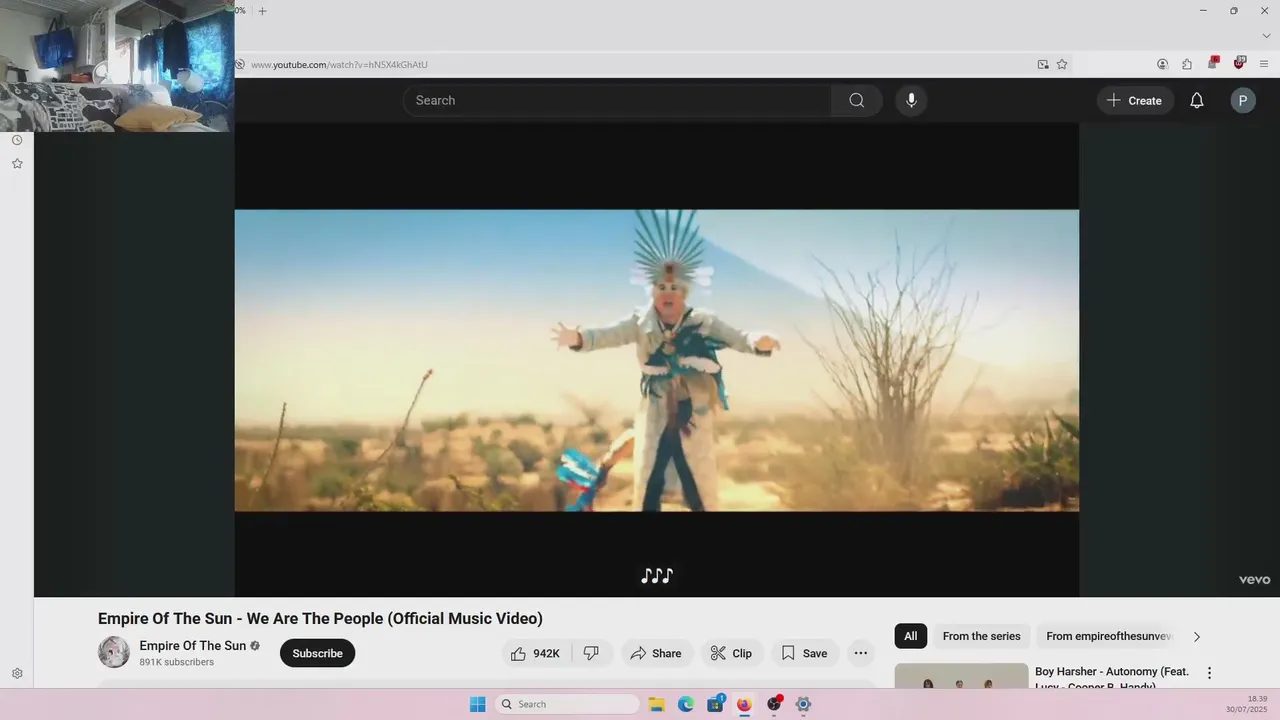Click the YouTube search magnifier button

pos(856,100)
